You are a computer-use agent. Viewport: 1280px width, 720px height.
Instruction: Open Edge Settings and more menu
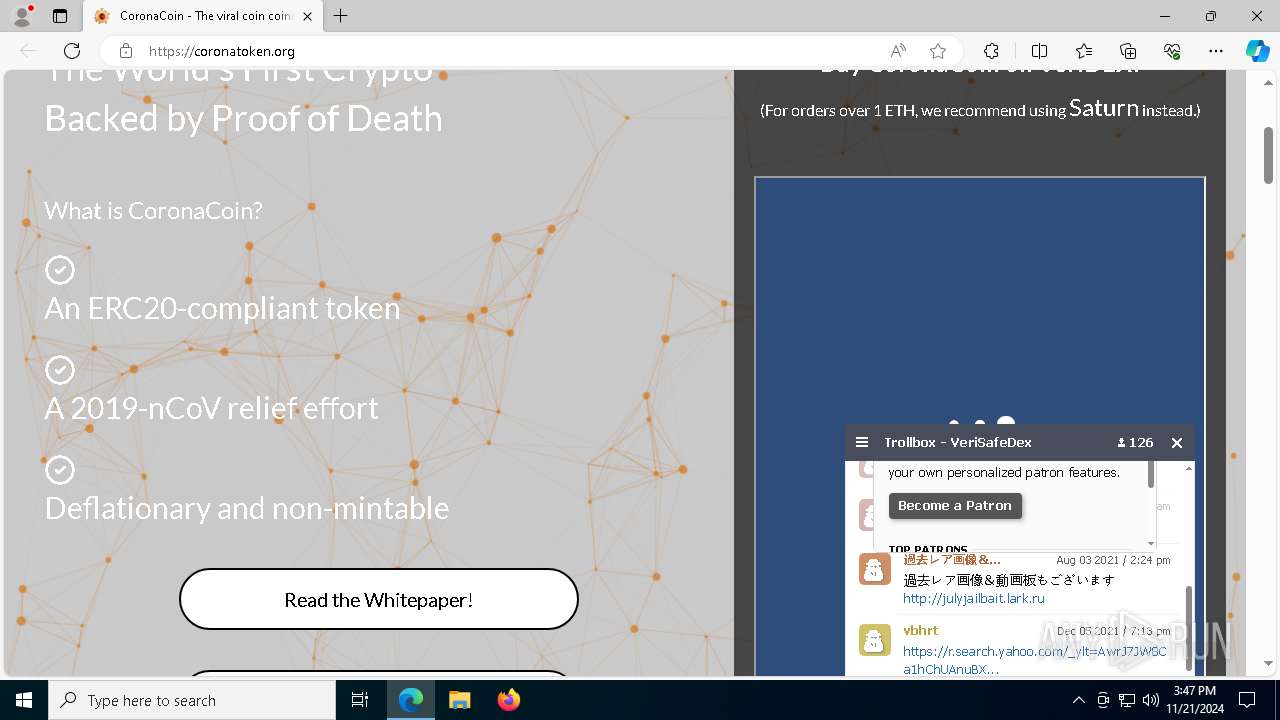pyautogui.click(x=1216, y=51)
